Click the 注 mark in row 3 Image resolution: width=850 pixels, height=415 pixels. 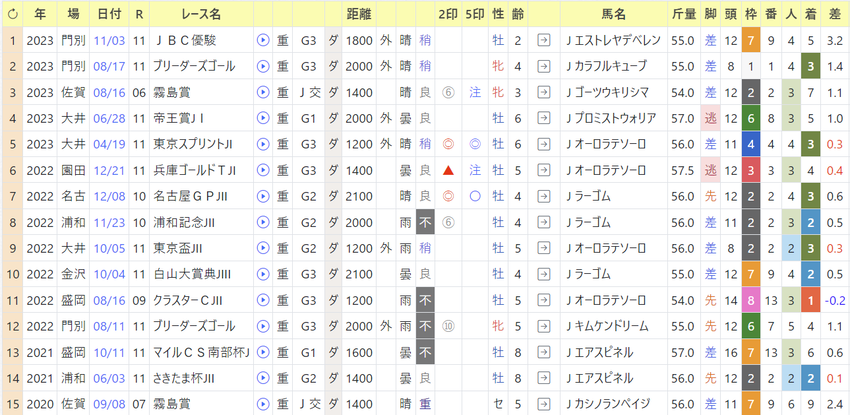point(475,92)
